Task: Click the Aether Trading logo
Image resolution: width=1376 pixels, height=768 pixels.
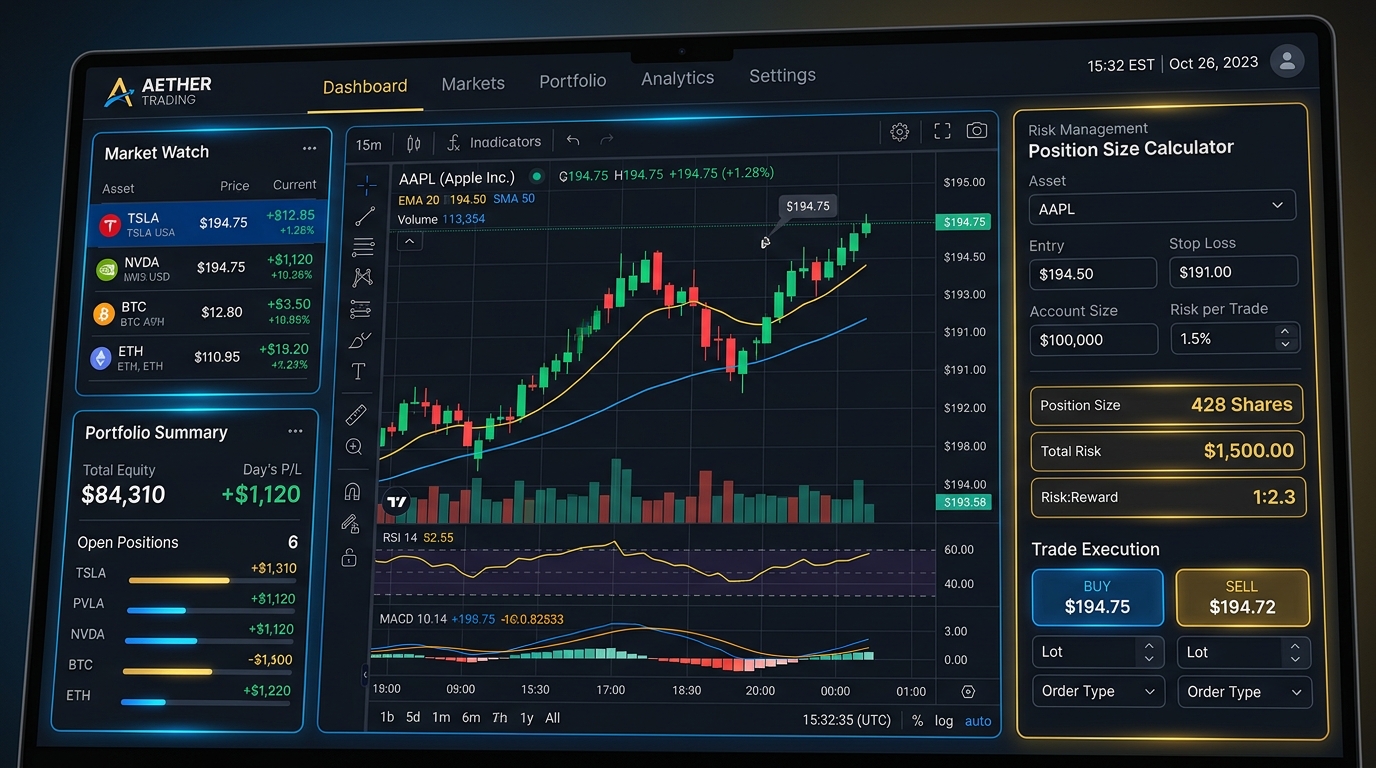Action: click(158, 91)
